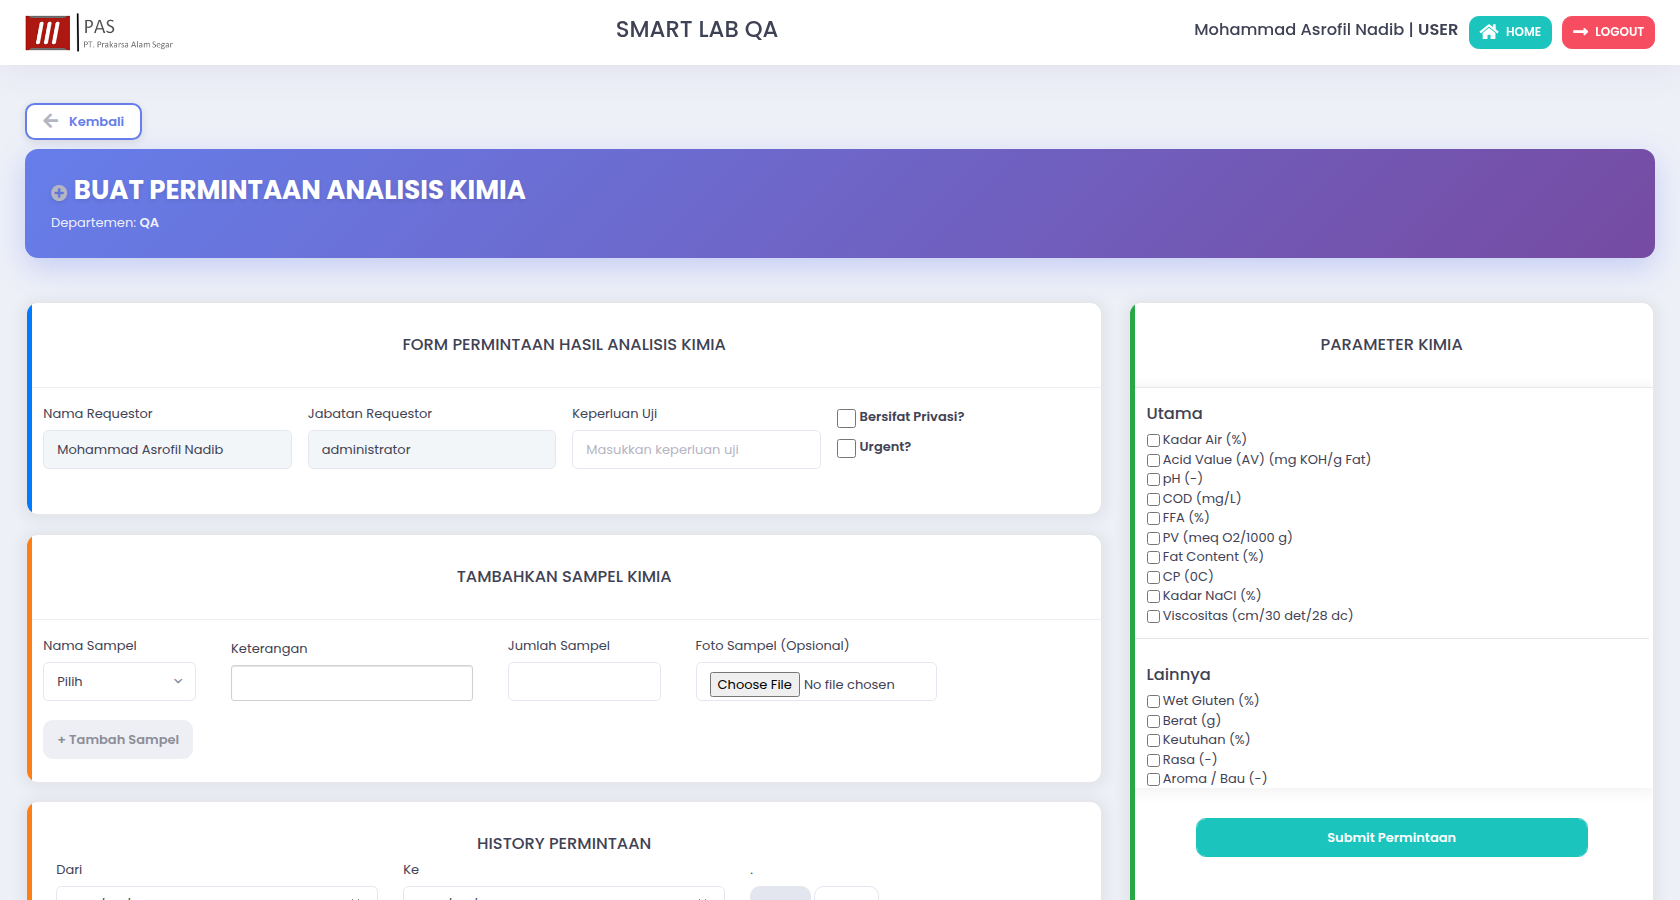This screenshot has width=1680, height=900.
Task: Open the Choose File photo uploader
Action: [x=755, y=684]
